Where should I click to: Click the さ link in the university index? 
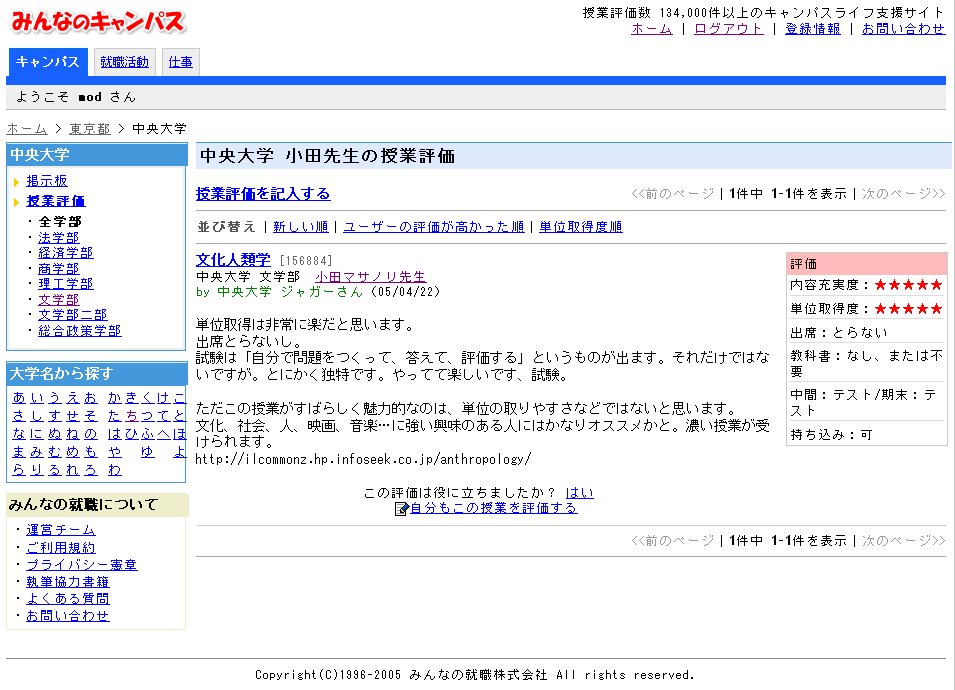point(19,416)
